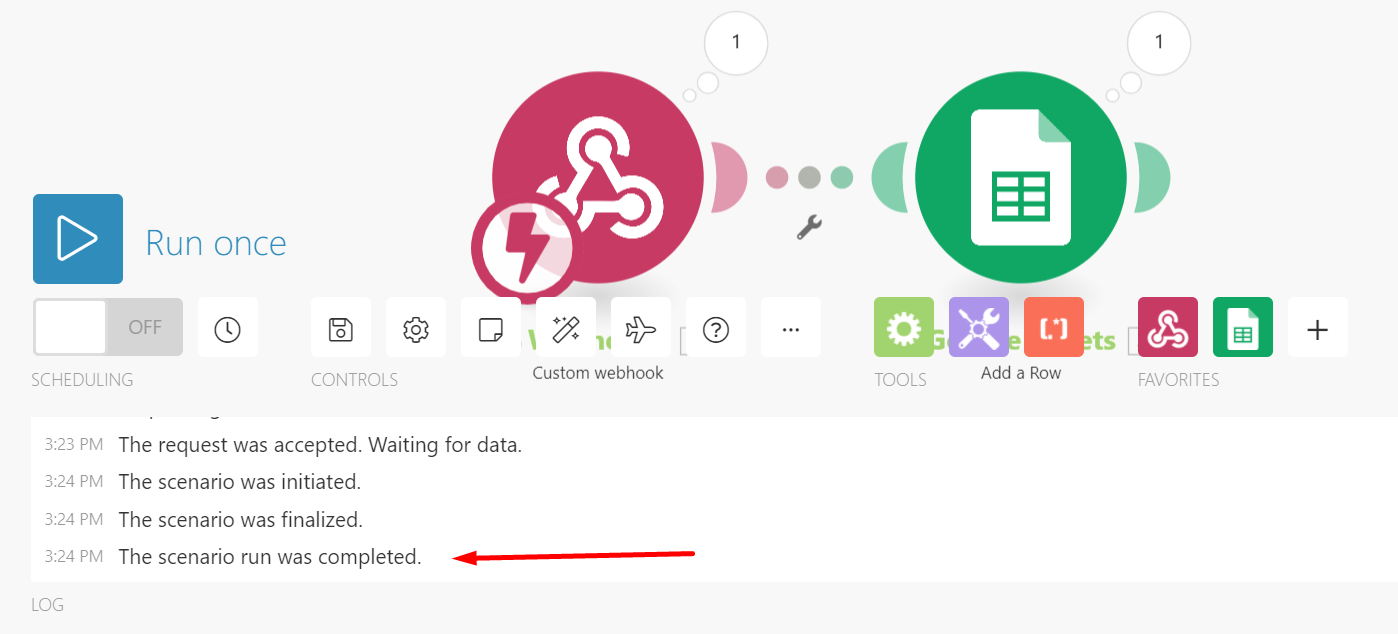The height and width of the screenshot is (634, 1398).
Task: Click the Run once label
Action: (x=216, y=243)
